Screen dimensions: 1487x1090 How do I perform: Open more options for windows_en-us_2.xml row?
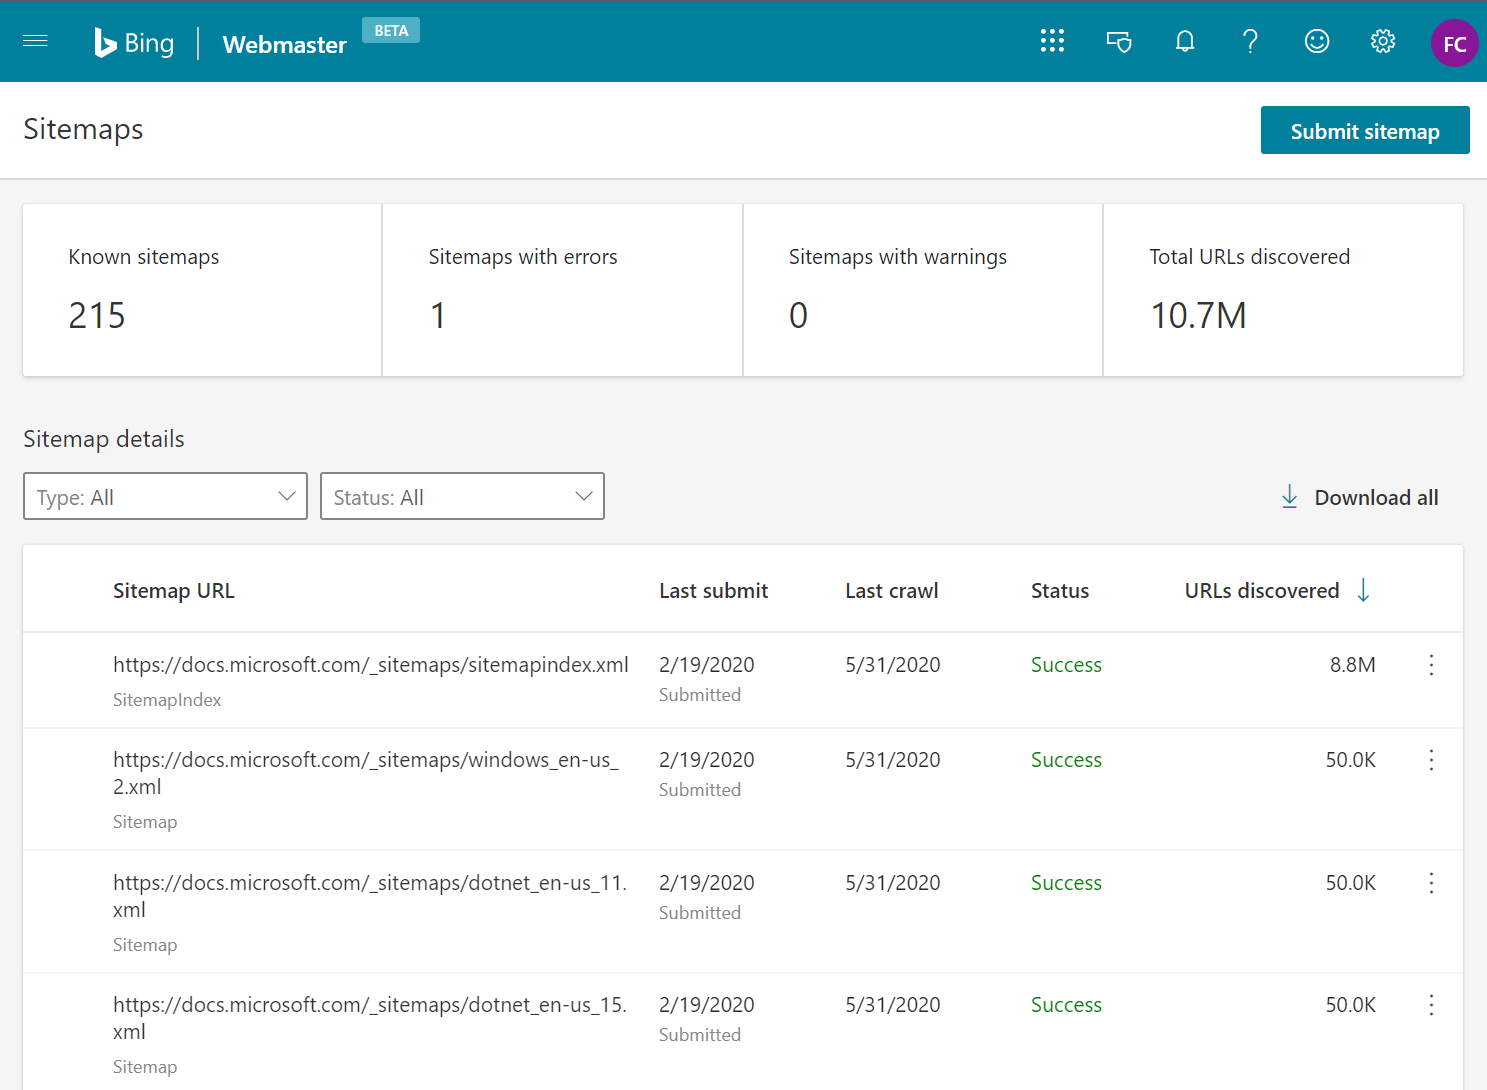click(1431, 760)
